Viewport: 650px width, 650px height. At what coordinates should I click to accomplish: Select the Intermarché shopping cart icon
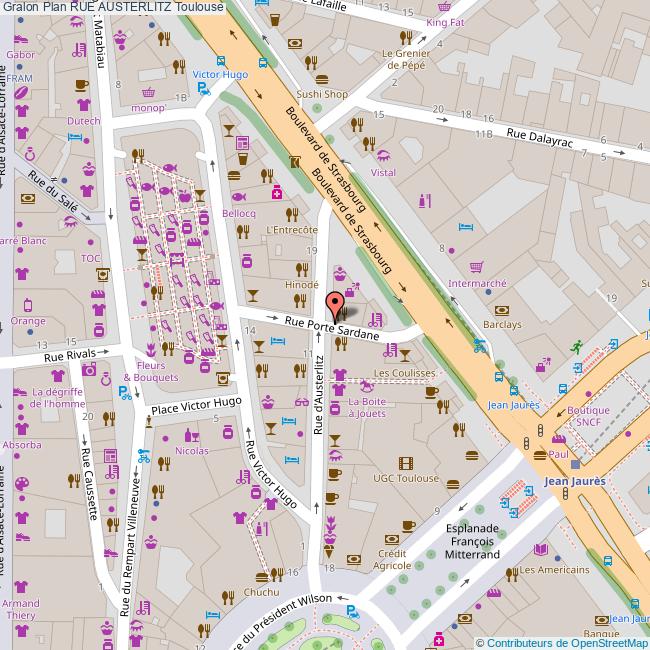pyautogui.click(x=477, y=268)
